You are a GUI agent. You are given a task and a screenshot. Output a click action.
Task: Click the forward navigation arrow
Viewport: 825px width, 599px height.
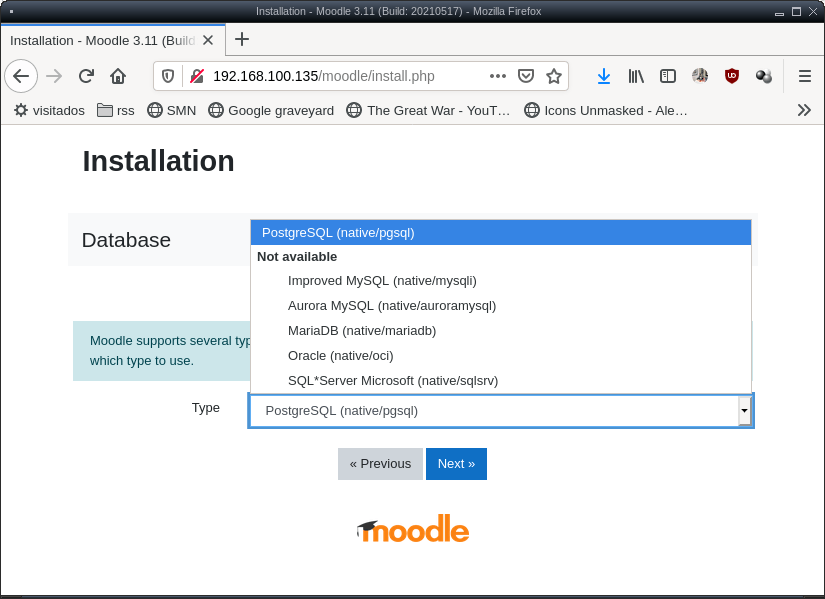coord(54,76)
